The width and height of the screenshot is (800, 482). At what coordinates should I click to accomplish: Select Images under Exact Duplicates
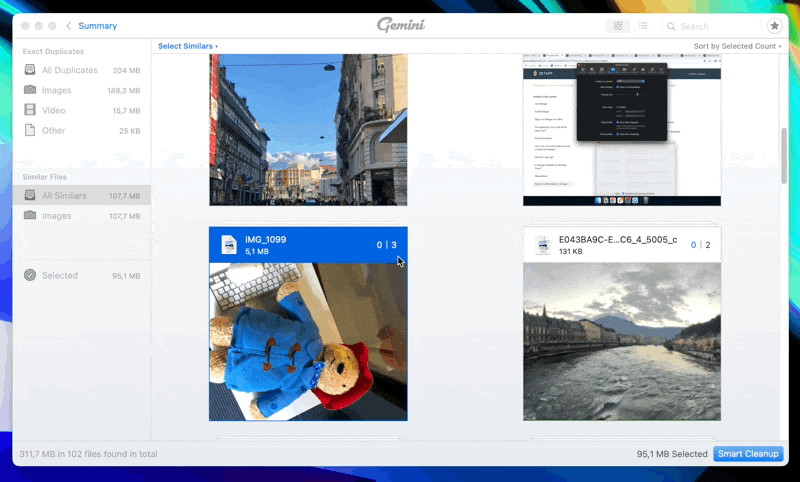click(82, 90)
